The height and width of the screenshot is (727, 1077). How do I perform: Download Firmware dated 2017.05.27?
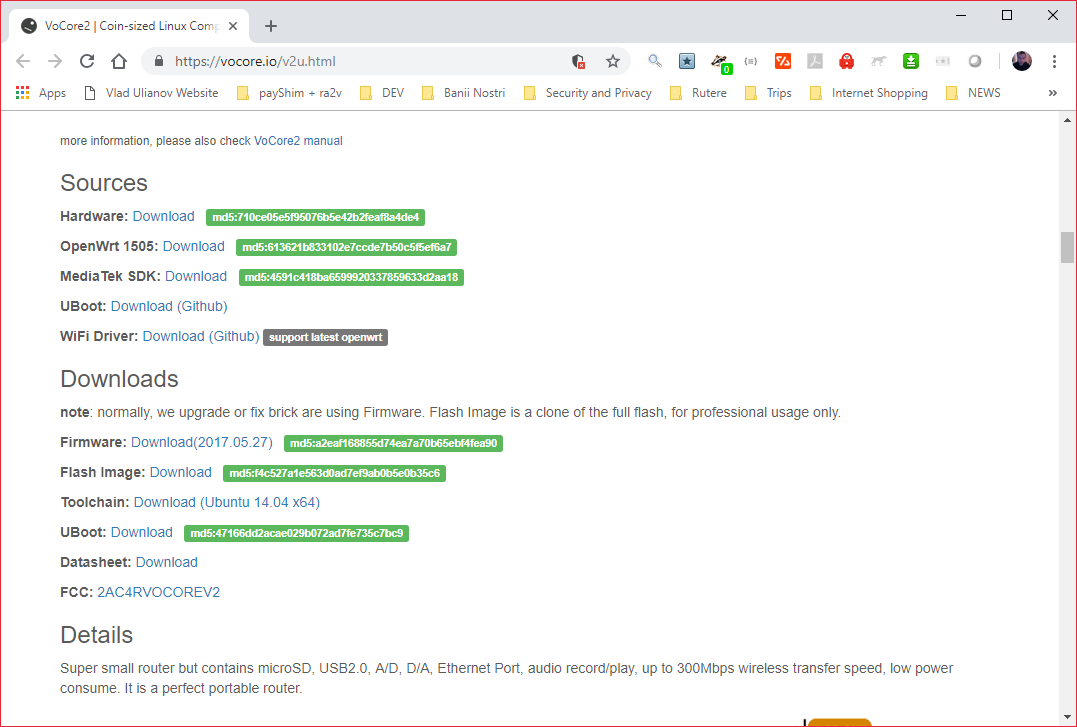[x=202, y=443]
